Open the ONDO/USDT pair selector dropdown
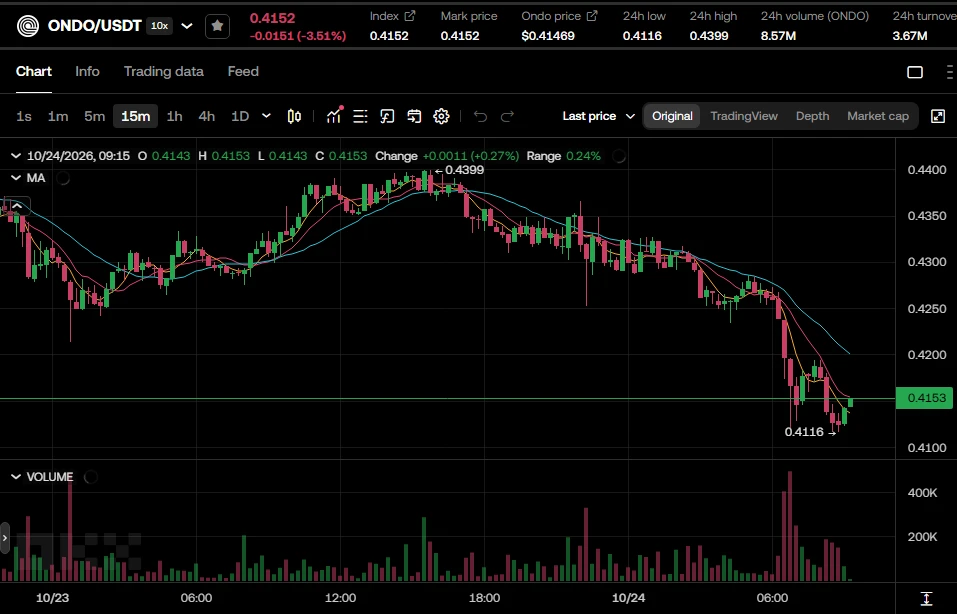Screen dimensions: 957x614 187,26
